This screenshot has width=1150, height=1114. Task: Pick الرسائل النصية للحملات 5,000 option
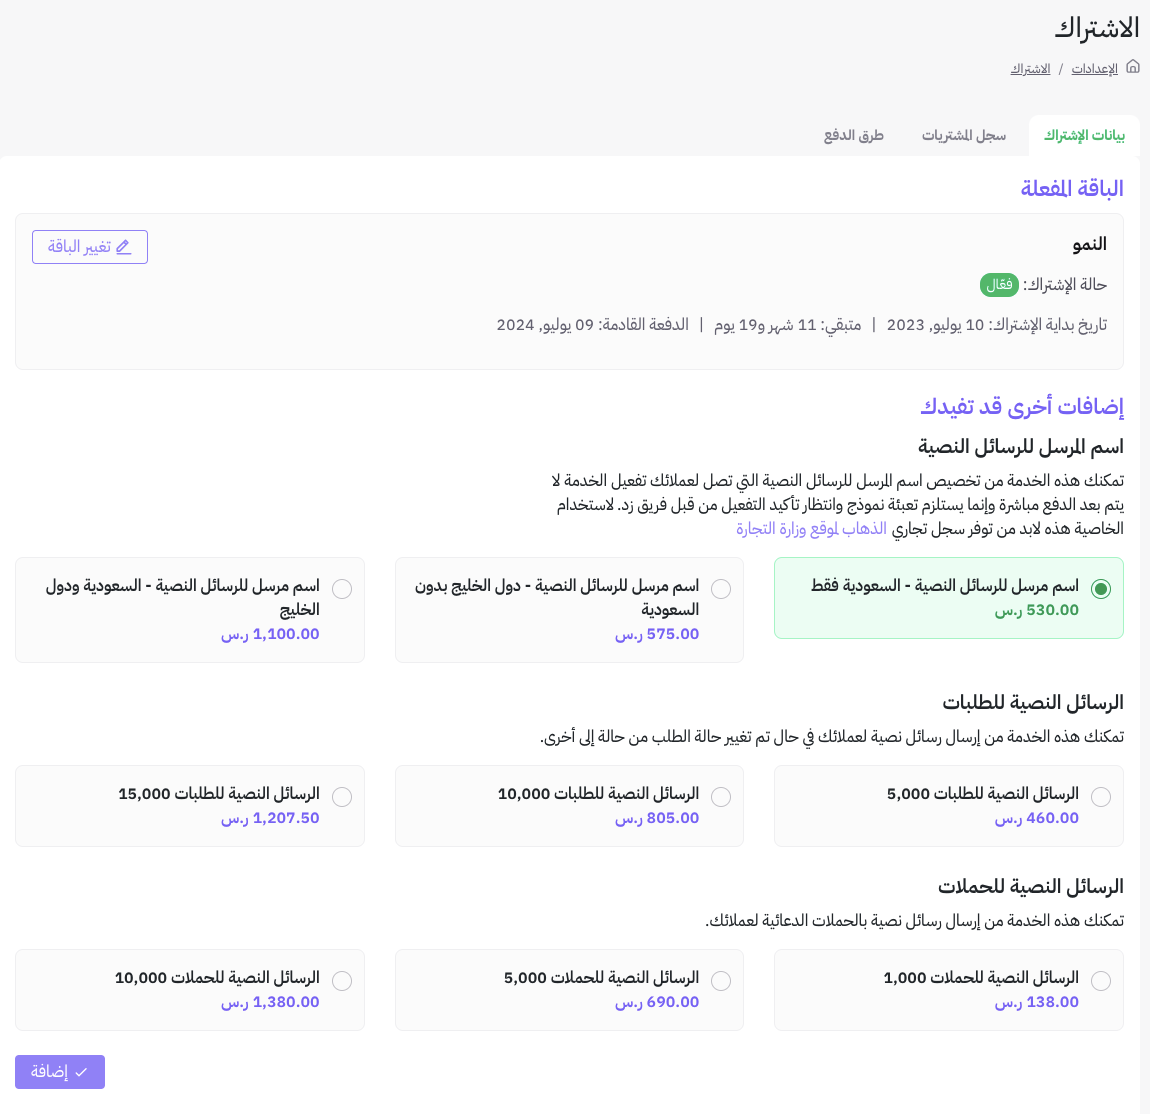click(721, 981)
